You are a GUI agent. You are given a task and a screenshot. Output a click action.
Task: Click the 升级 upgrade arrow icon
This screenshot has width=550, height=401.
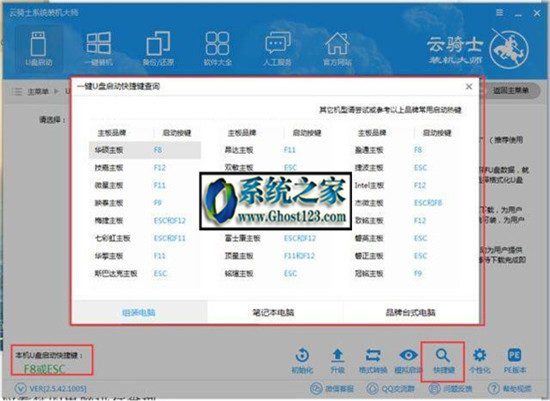click(x=337, y=360)
